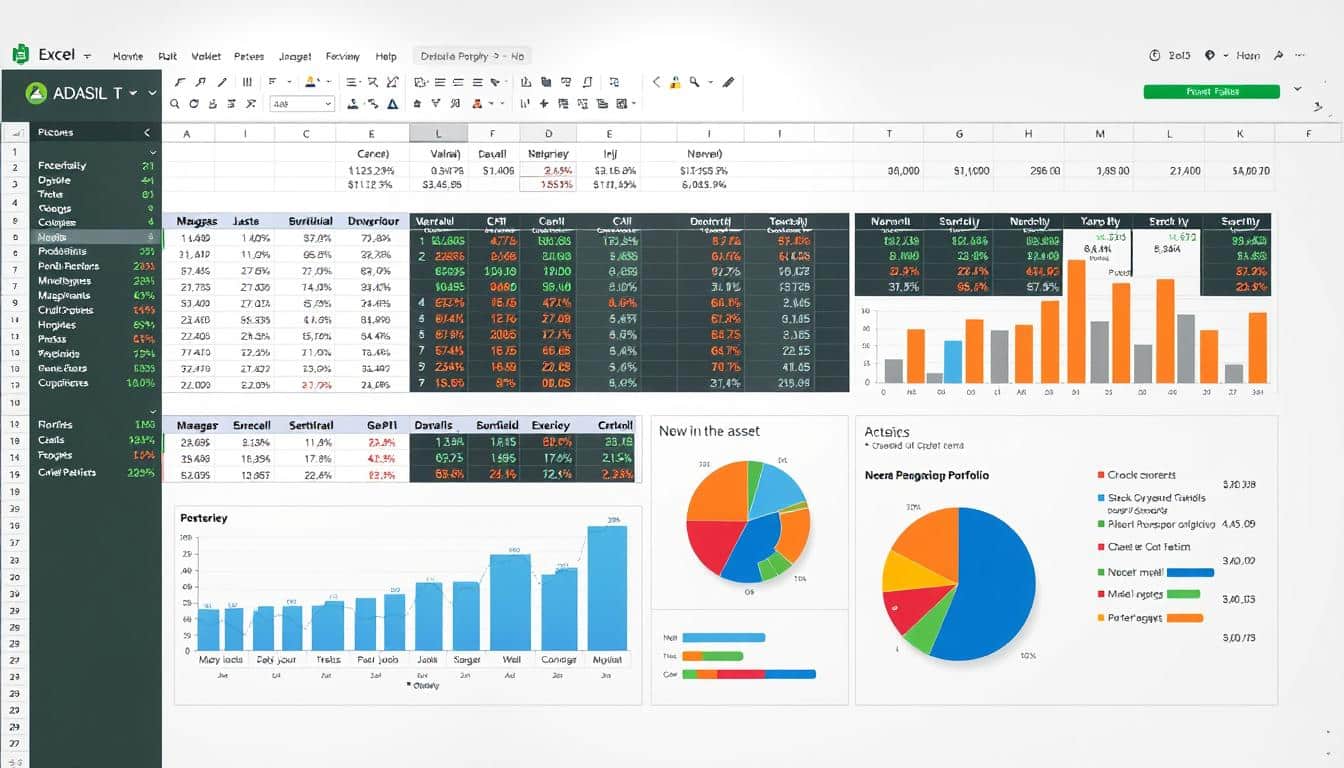Click the magnifier icon beside the padlock

pos(694,82)
